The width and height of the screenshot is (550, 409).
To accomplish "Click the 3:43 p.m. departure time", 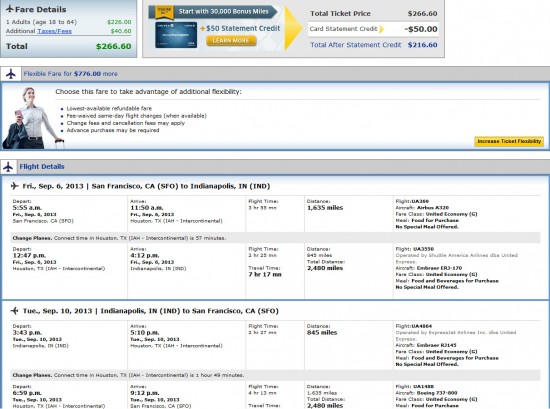I will (x=27, y=333).
